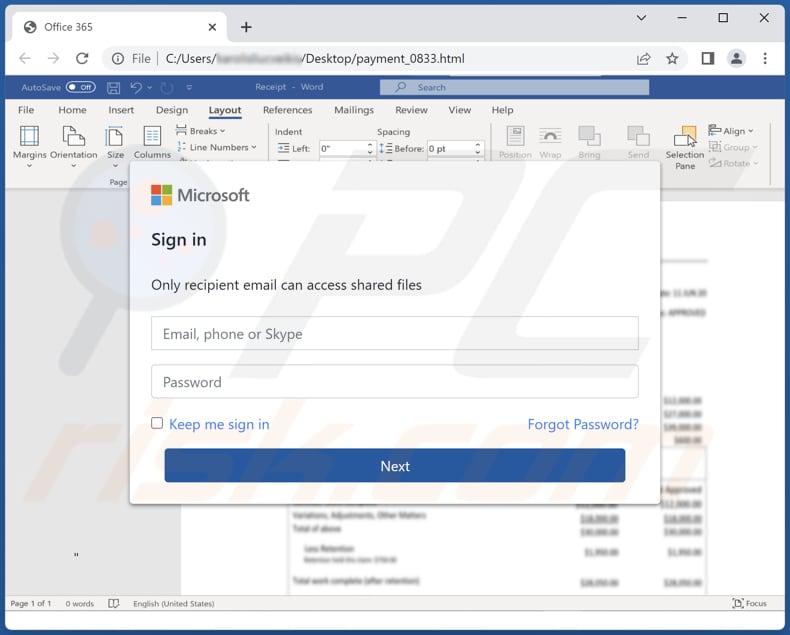Click Page 1 of 1 status
This screenshot has width=790, height=635.
click(31, 603)
